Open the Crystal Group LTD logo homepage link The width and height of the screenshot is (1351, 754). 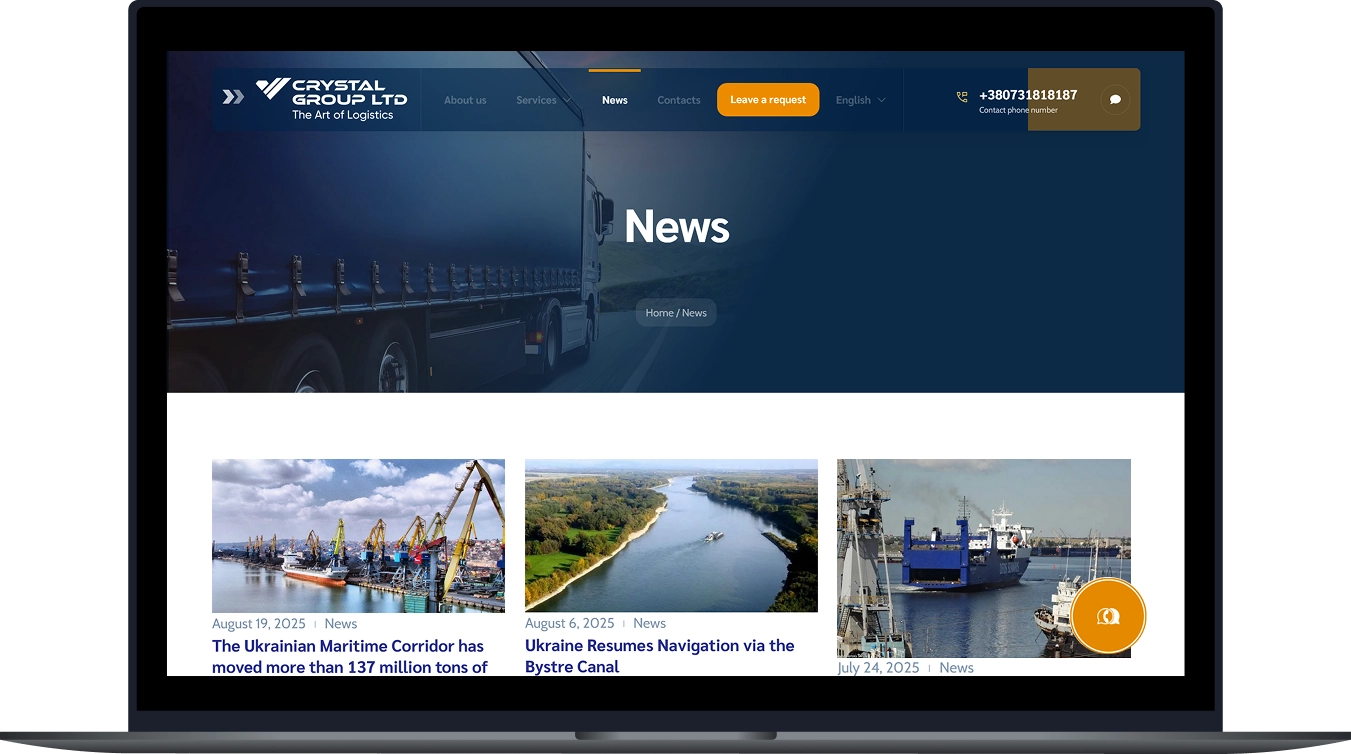pos(332,99)
